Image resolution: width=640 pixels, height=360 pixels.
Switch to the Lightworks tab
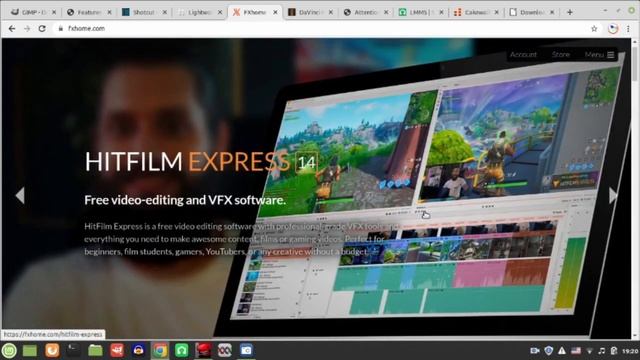click(x=199, y=12)
